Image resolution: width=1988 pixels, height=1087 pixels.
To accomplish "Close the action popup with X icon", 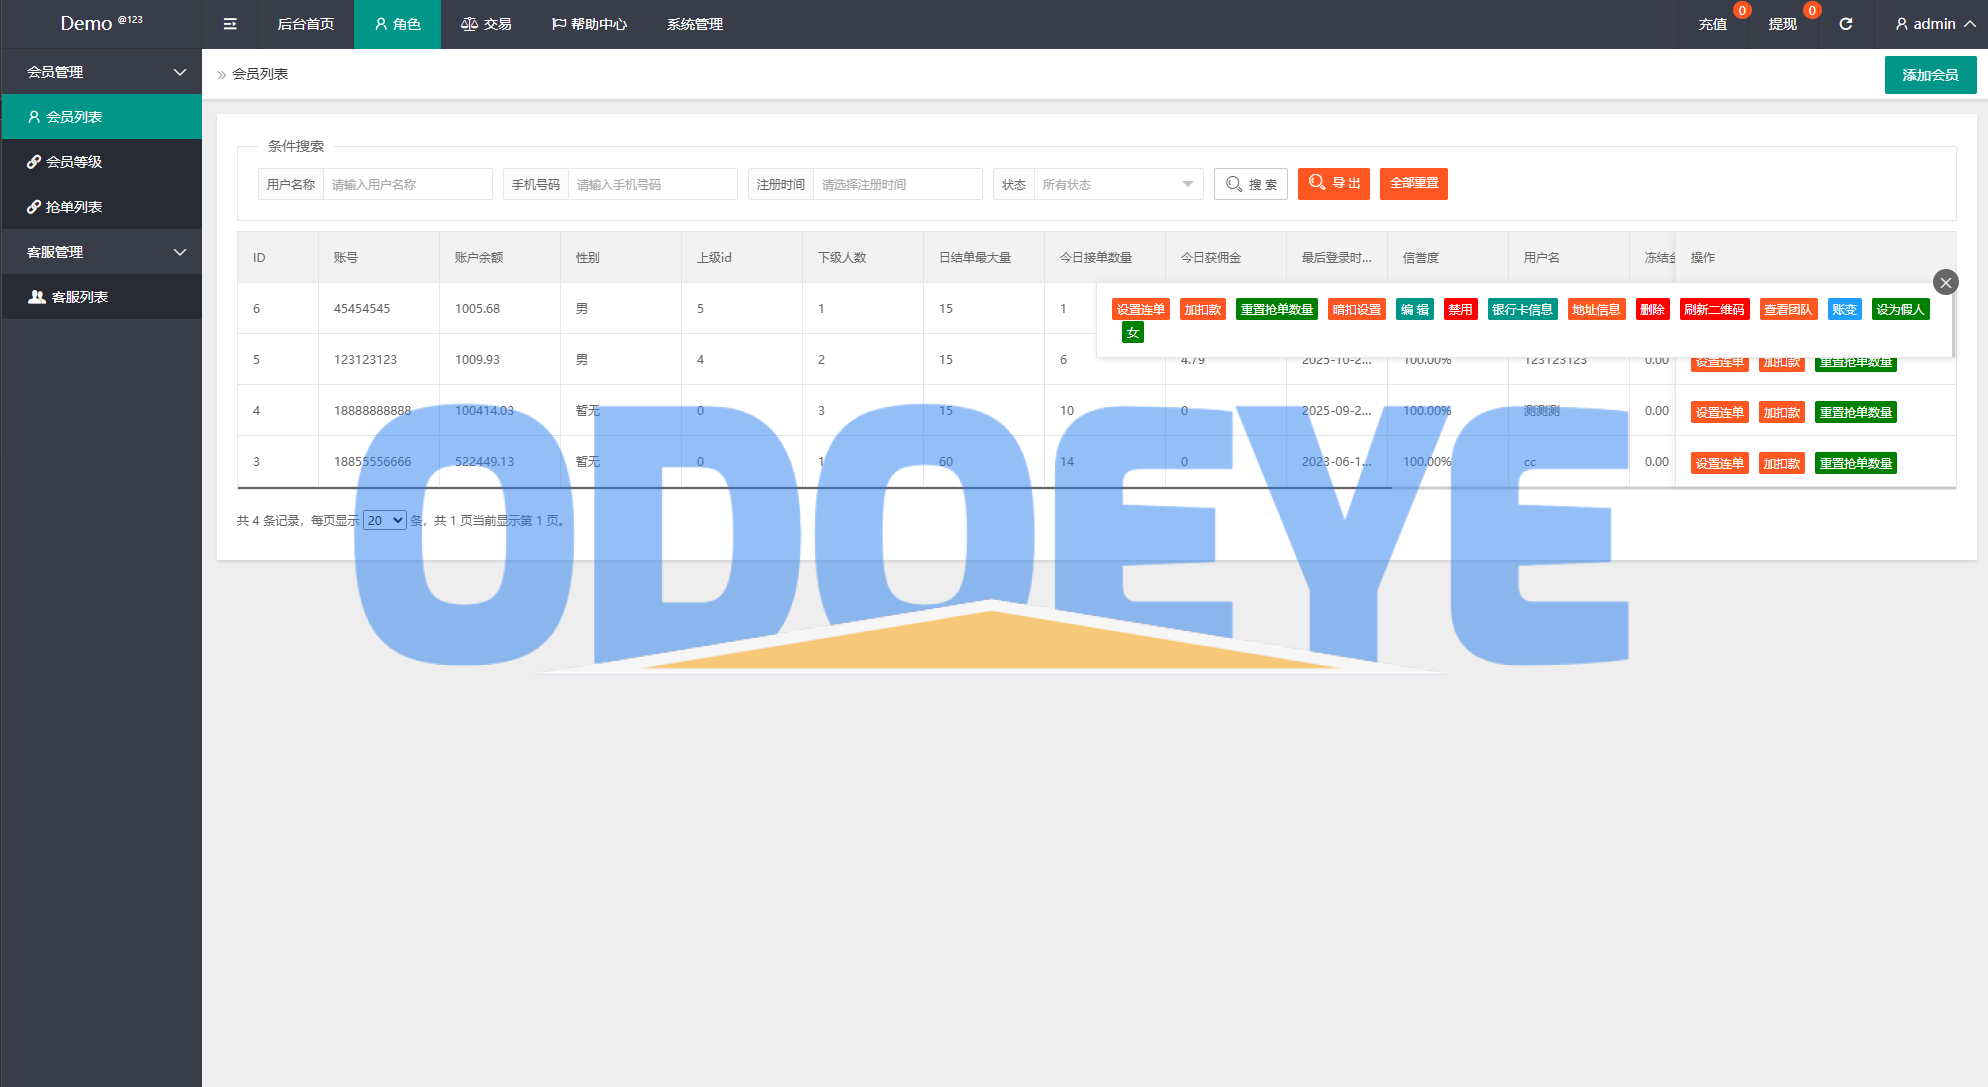I will tap(1945, 283).
